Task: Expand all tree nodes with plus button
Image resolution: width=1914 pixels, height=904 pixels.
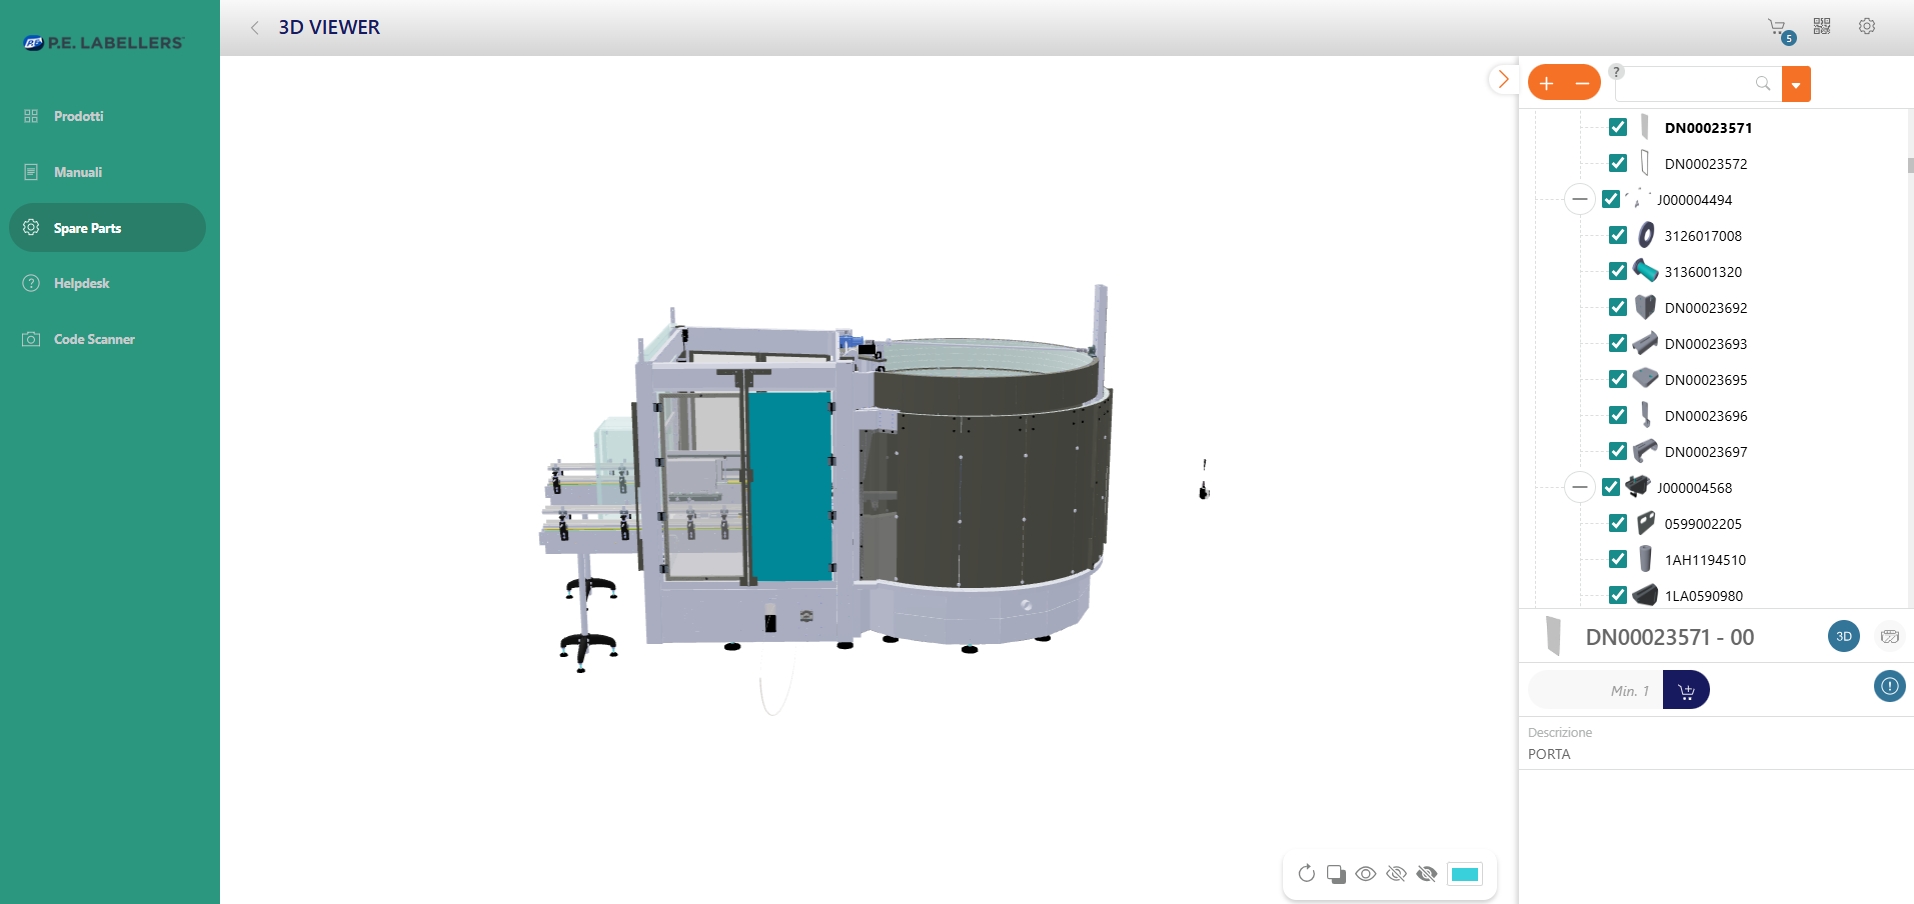Action: click(1547, 83)
